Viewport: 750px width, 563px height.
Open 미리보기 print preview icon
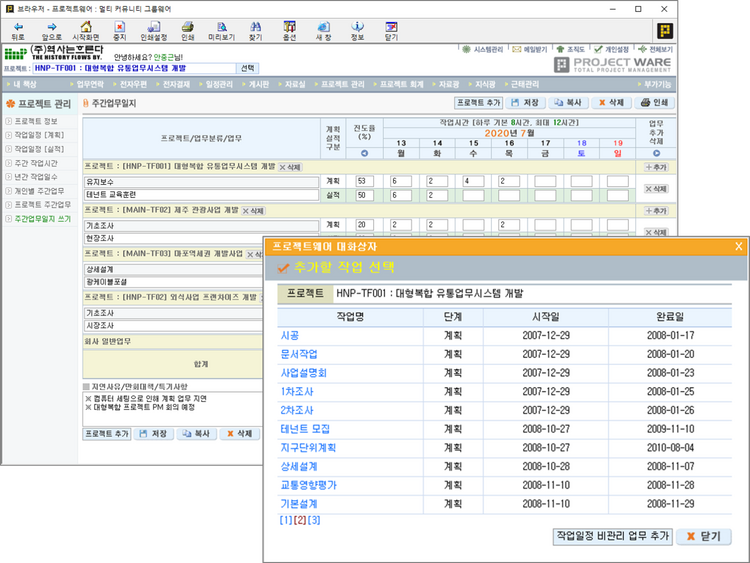(221, 31)
